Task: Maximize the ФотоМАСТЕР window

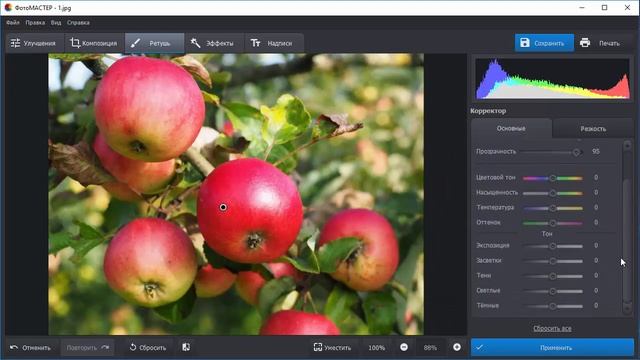Action: pyautogui.click(x=604, y=7)
